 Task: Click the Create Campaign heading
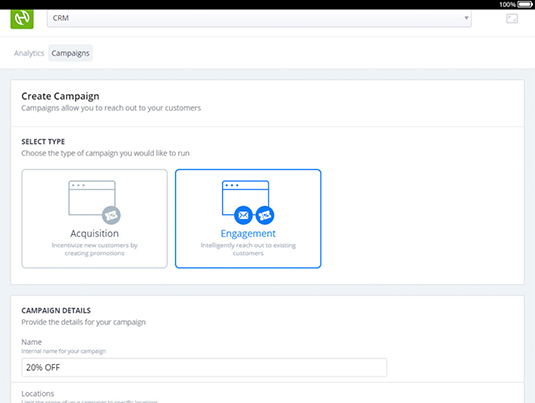click(x=60, y=96)
